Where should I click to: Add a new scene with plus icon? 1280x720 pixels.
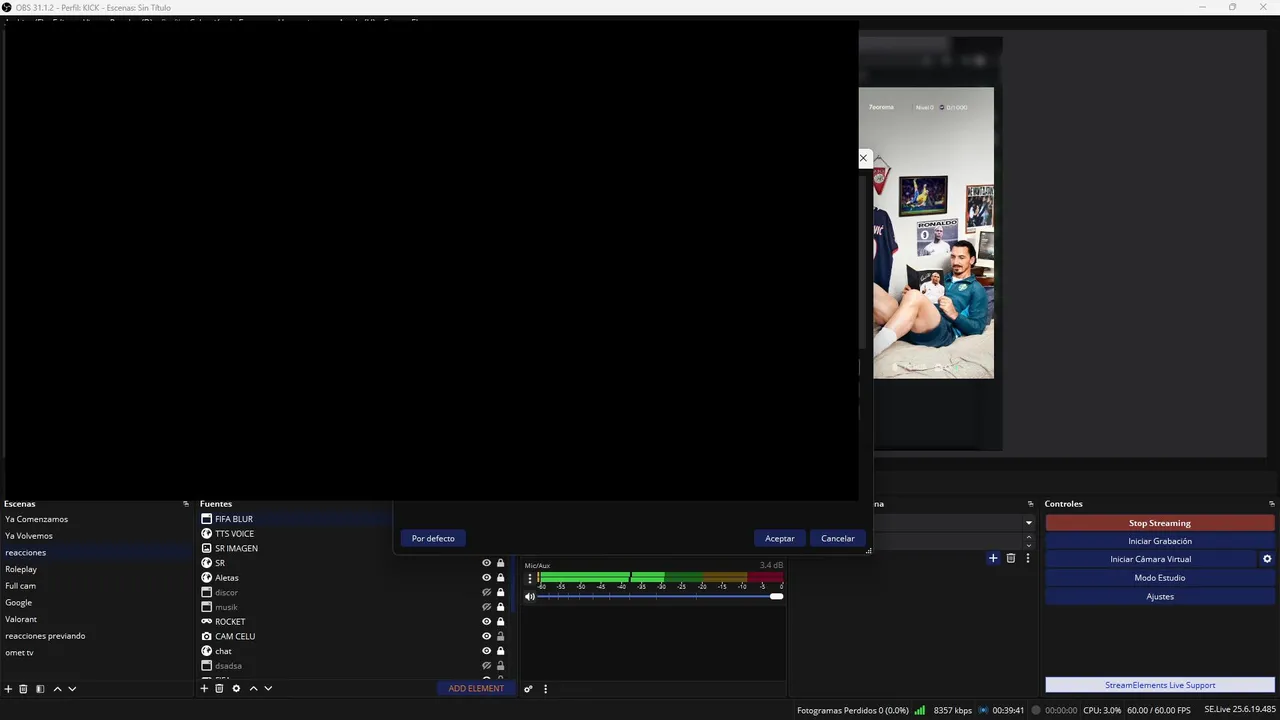pyautogui.click(x=8, y=689)
